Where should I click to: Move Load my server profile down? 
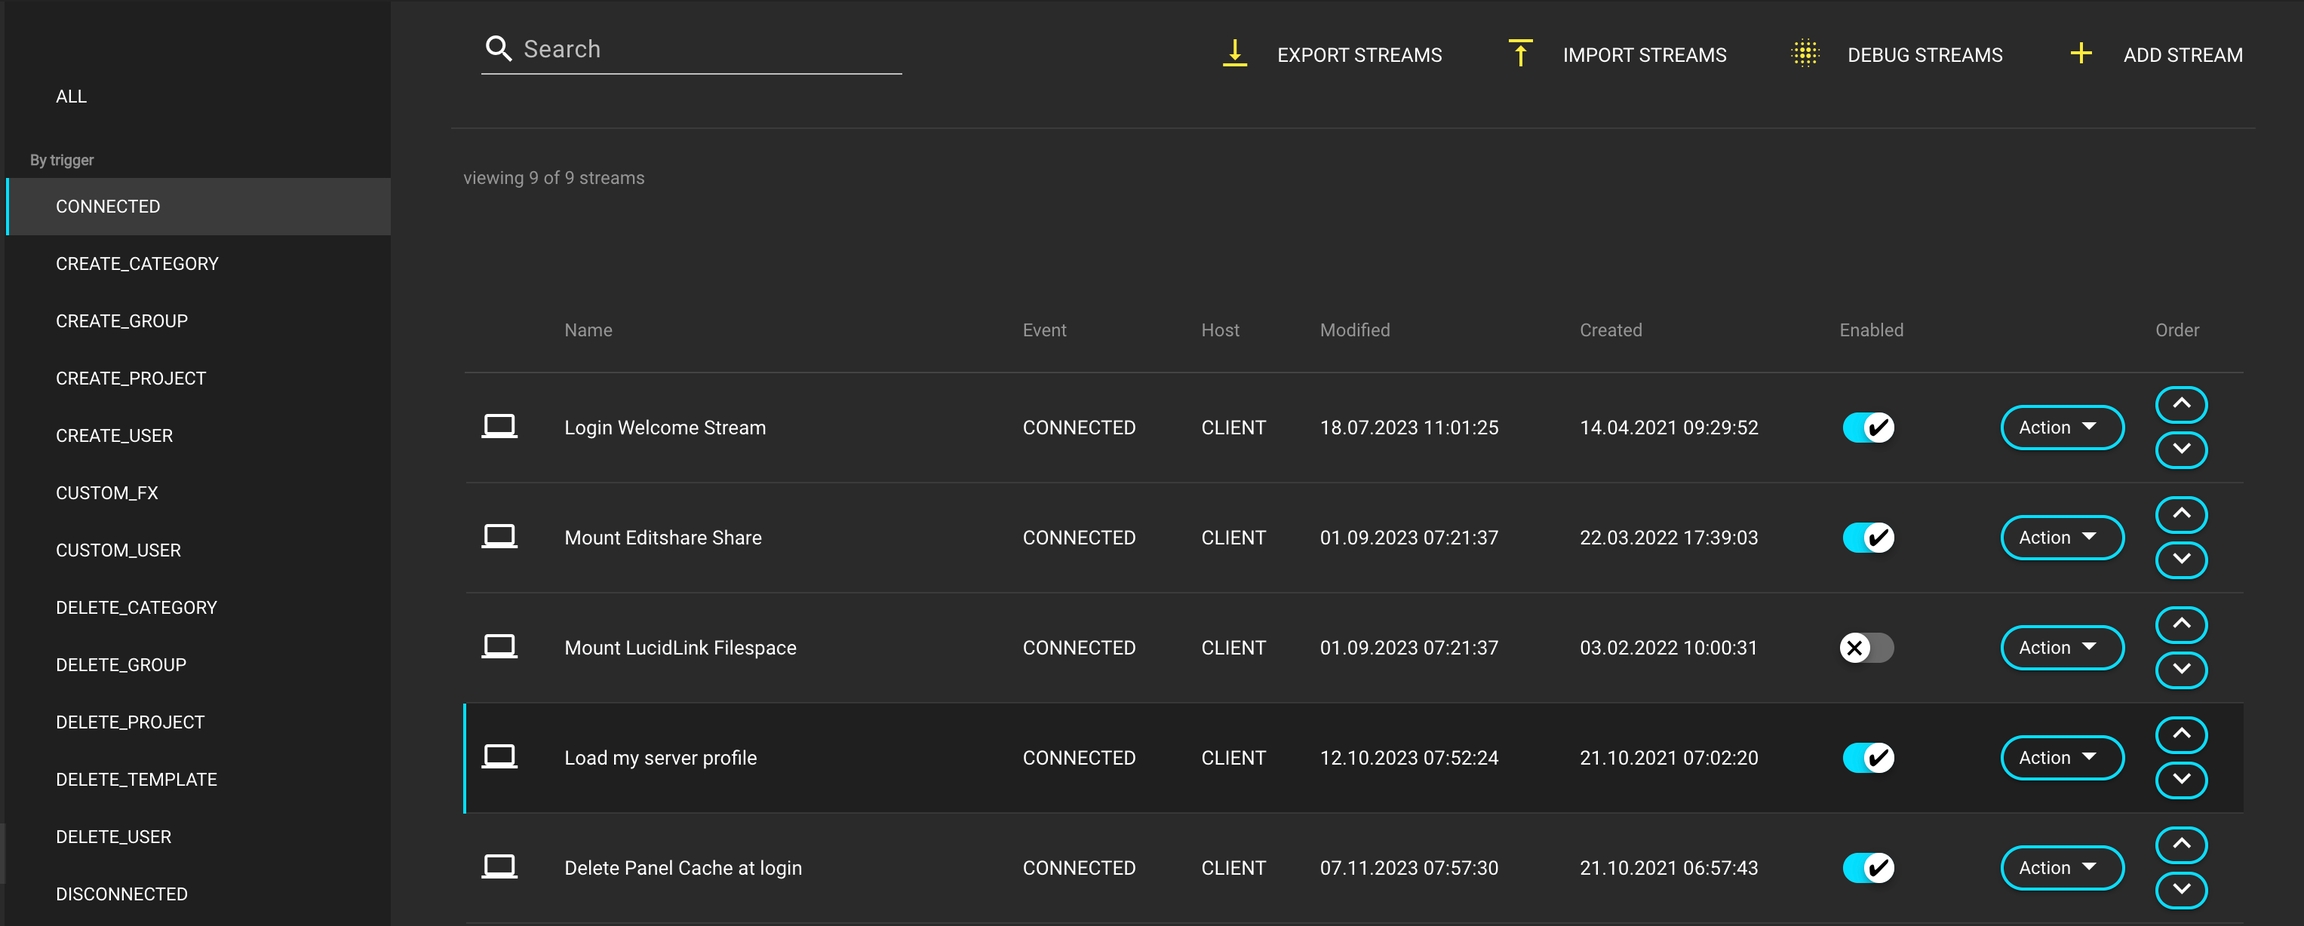click(x=2181, y=780)
